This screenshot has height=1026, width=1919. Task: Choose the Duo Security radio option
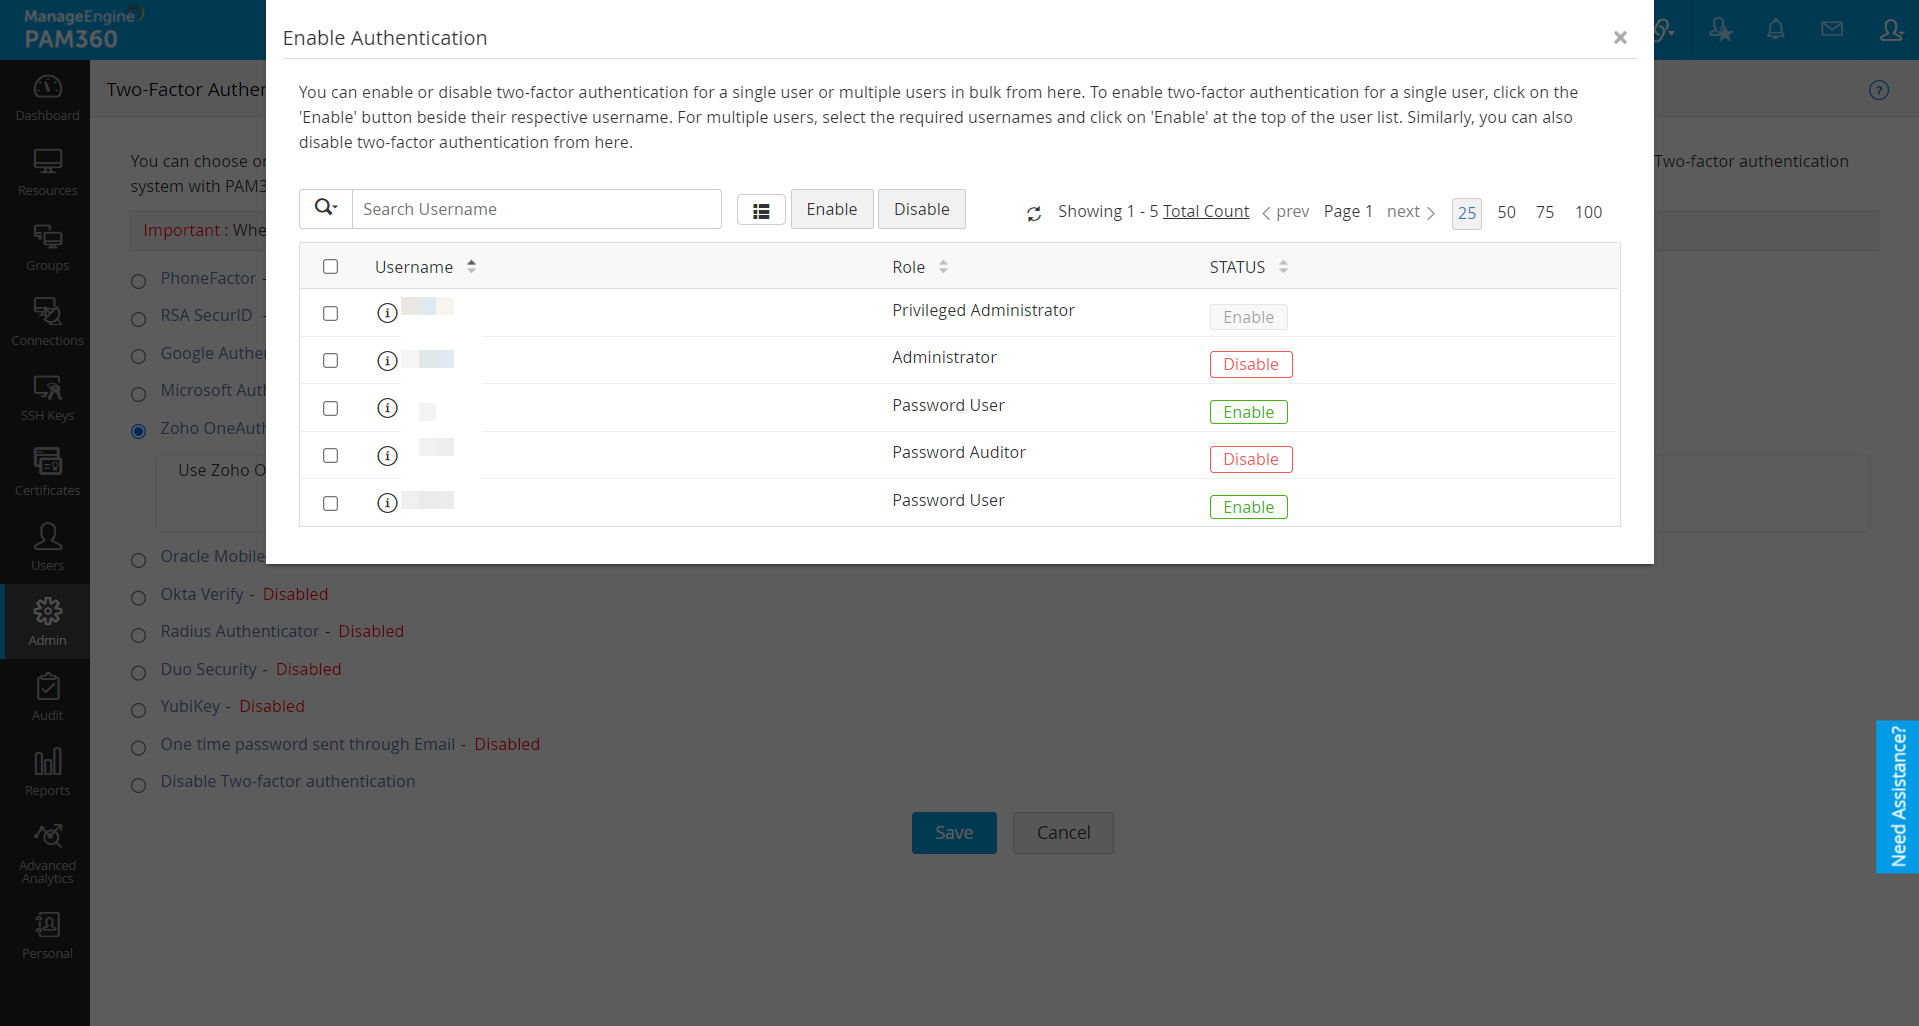[x=139, y=673]
